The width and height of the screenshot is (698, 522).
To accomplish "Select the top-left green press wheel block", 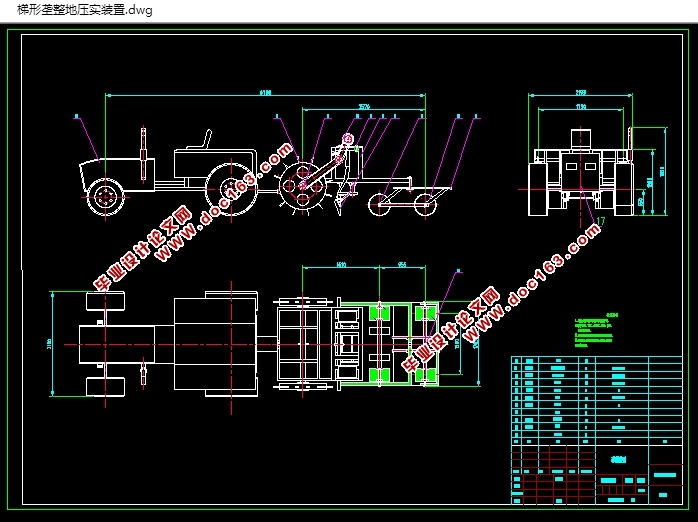I will (x=379, y=312).
